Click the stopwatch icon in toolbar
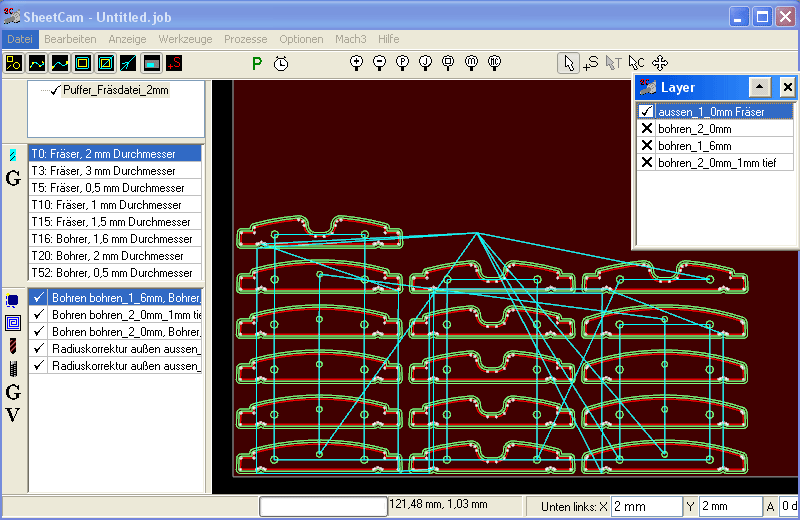This screenshot has height=520, width=800. pyautogui.click(x=282, y=63)
